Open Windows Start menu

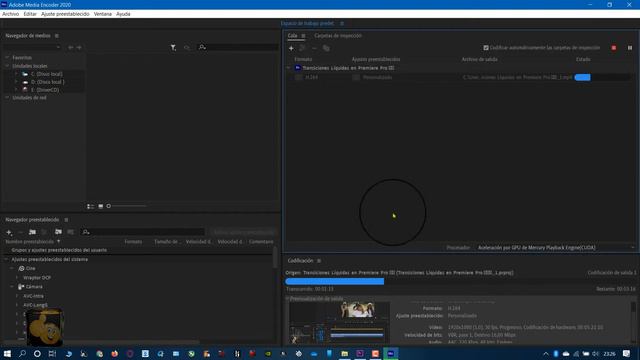7,353
